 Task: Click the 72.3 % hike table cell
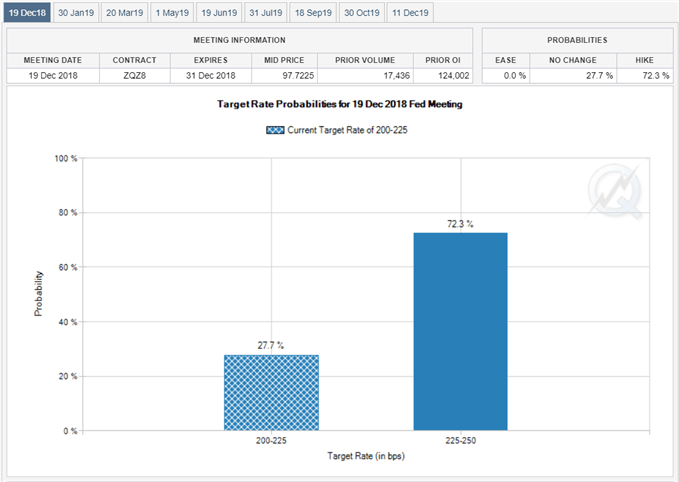(644, 76)
